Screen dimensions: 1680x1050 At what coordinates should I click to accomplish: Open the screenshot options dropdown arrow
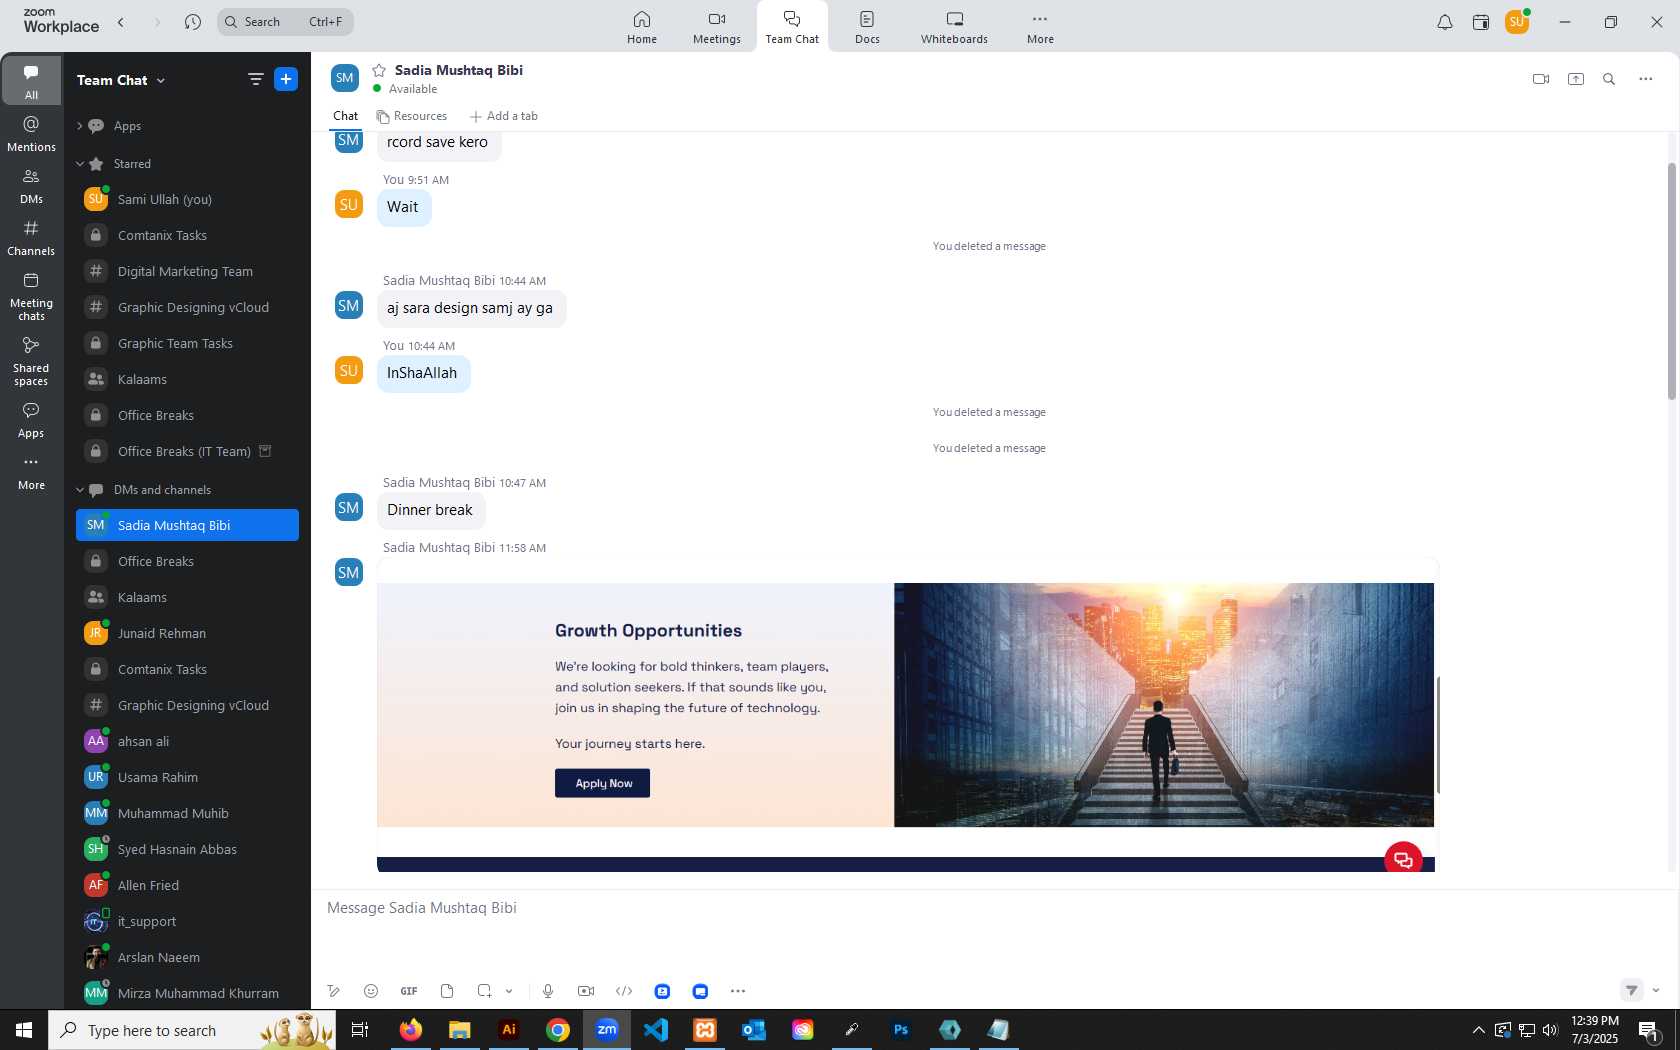509,991
